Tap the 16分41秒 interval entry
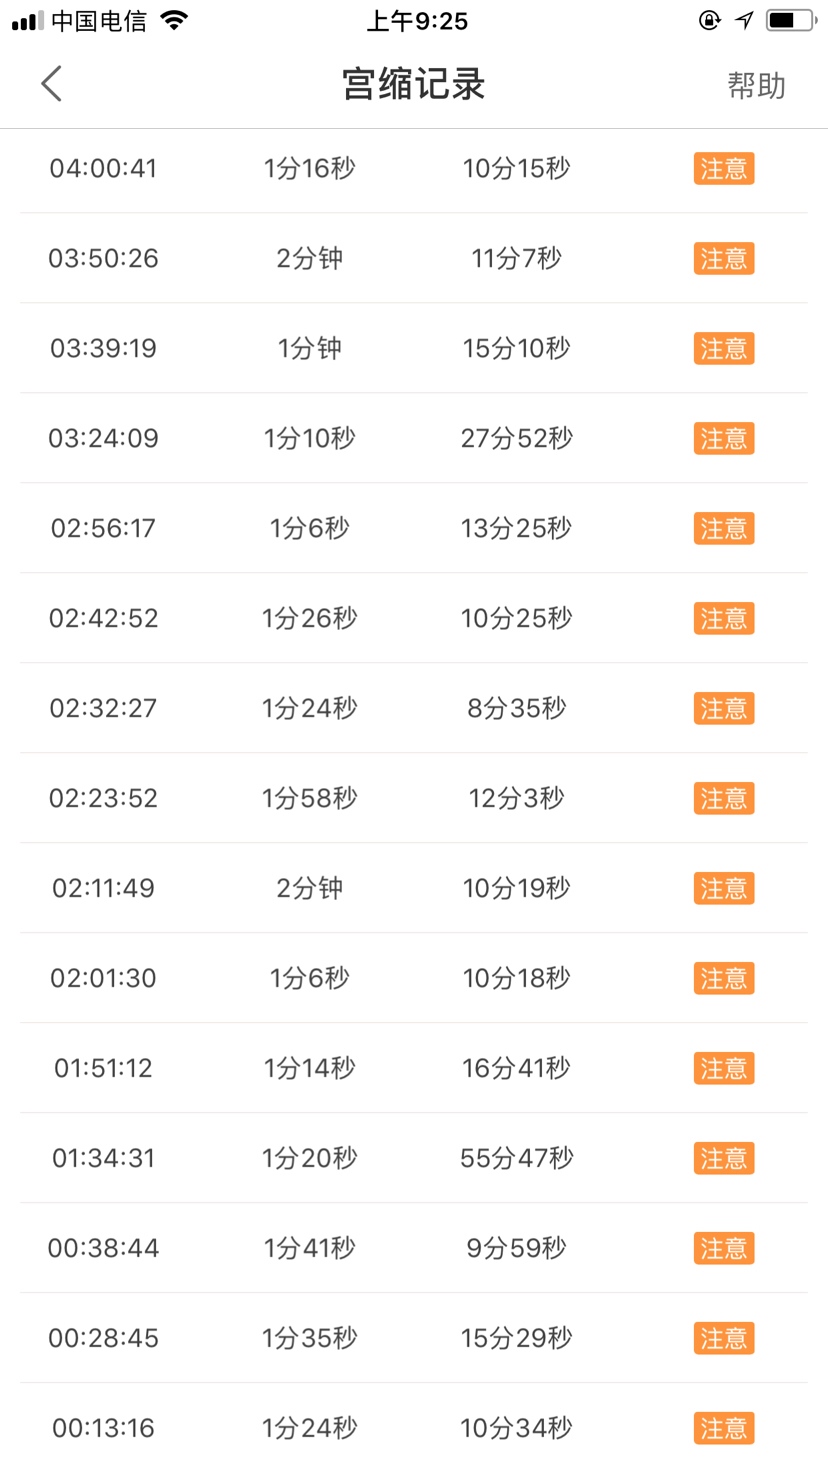This screenshot has width=828, height=1472. (516, 1068)
